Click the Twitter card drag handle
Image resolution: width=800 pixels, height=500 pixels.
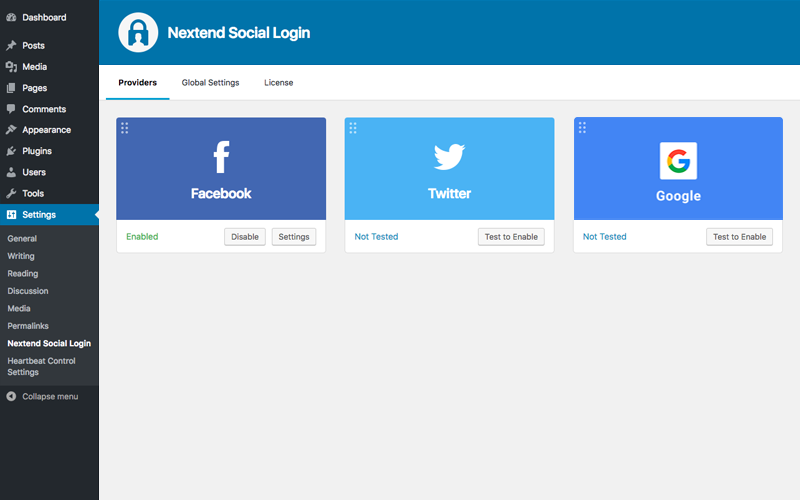(x=353, y=128)
